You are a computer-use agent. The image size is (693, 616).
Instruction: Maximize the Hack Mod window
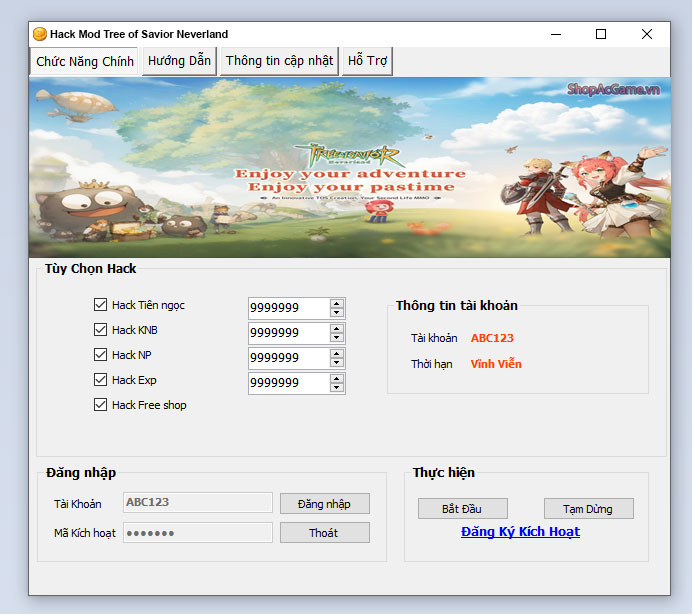(601, 34)
